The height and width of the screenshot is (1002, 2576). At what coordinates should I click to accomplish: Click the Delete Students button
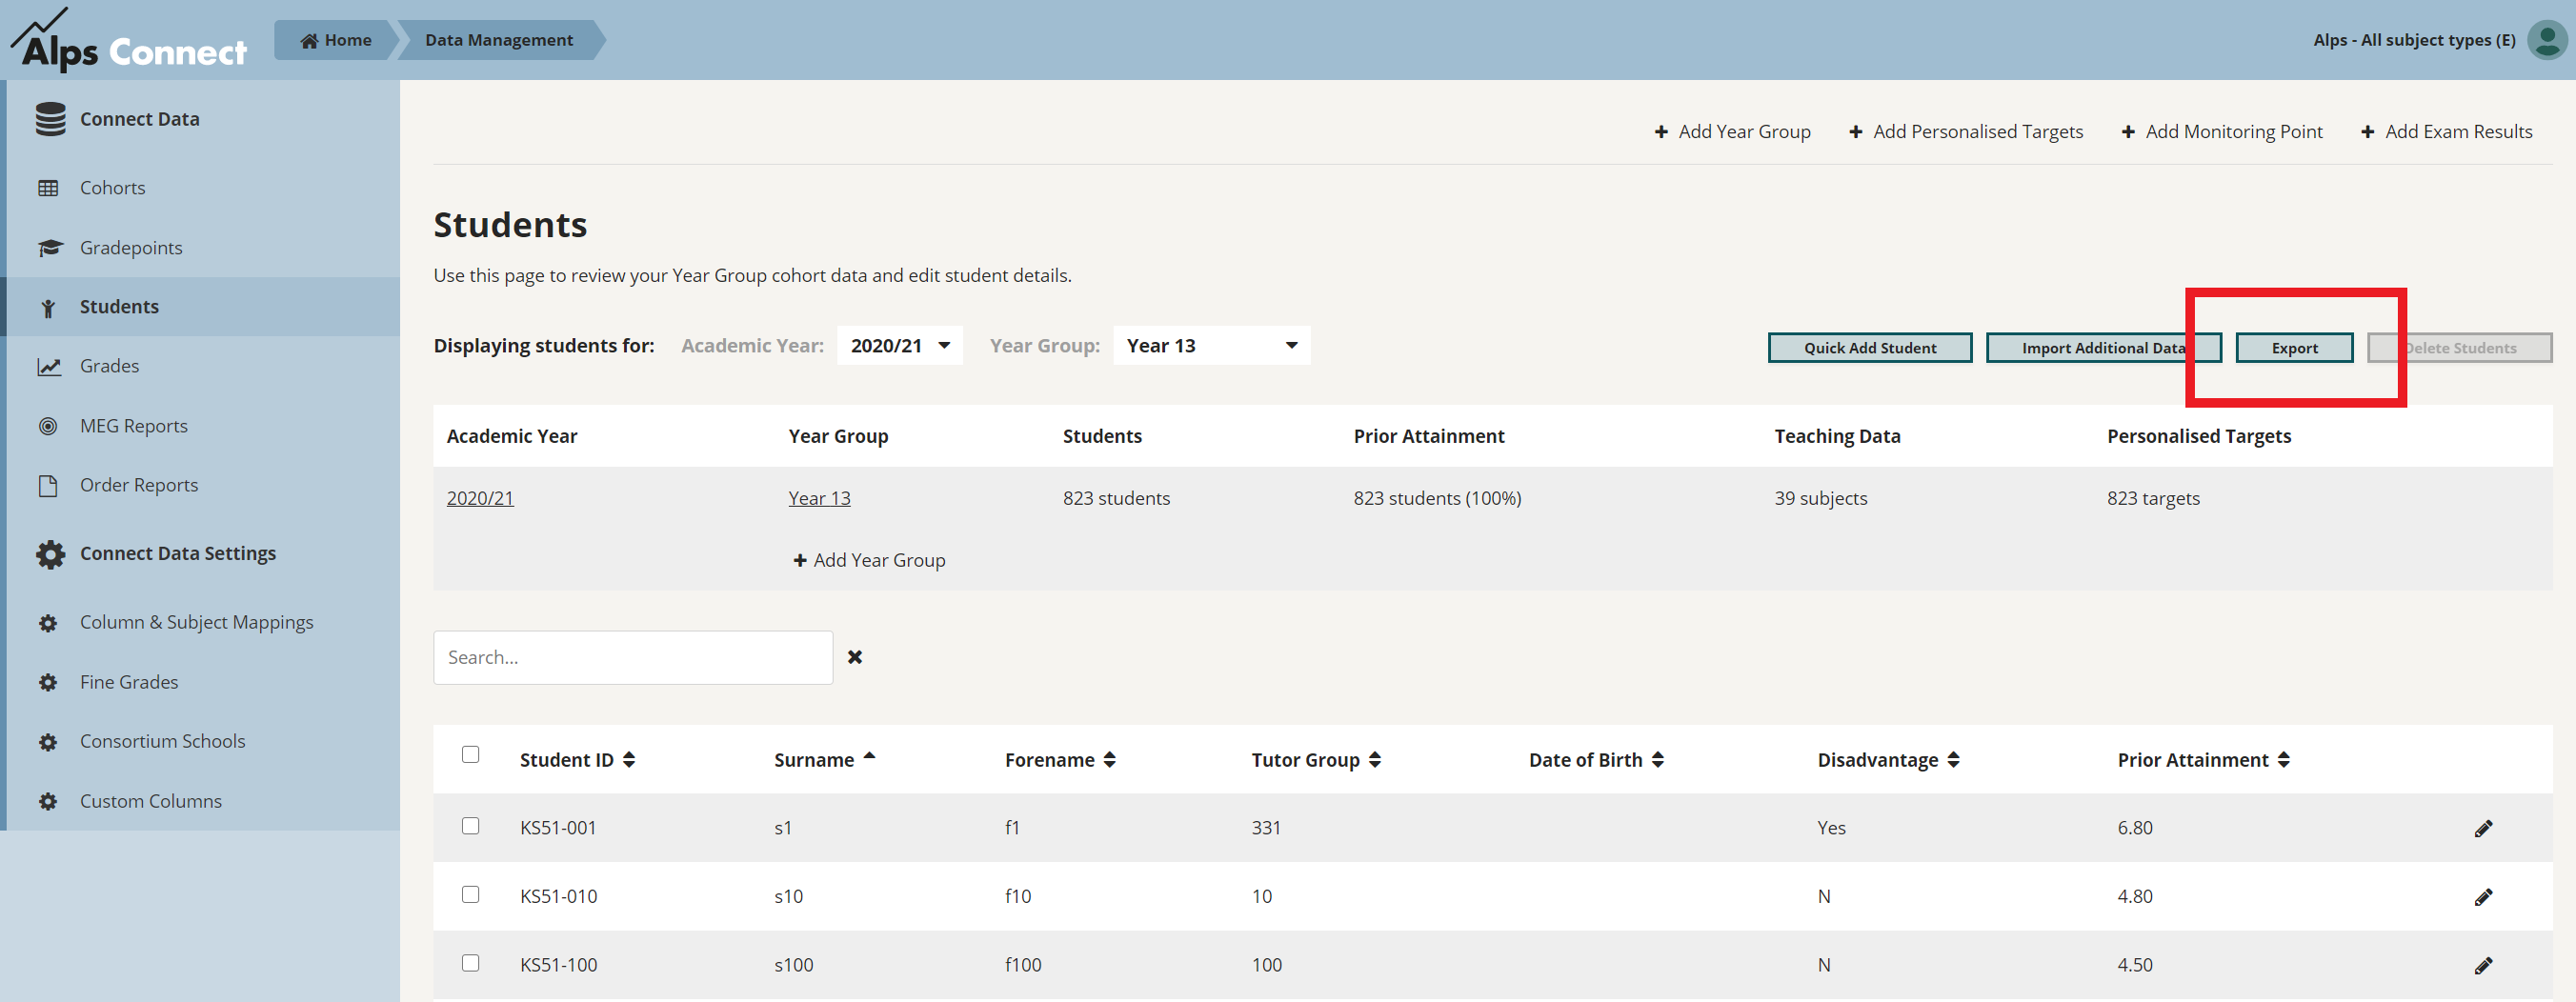click(x=2459, y=348)
